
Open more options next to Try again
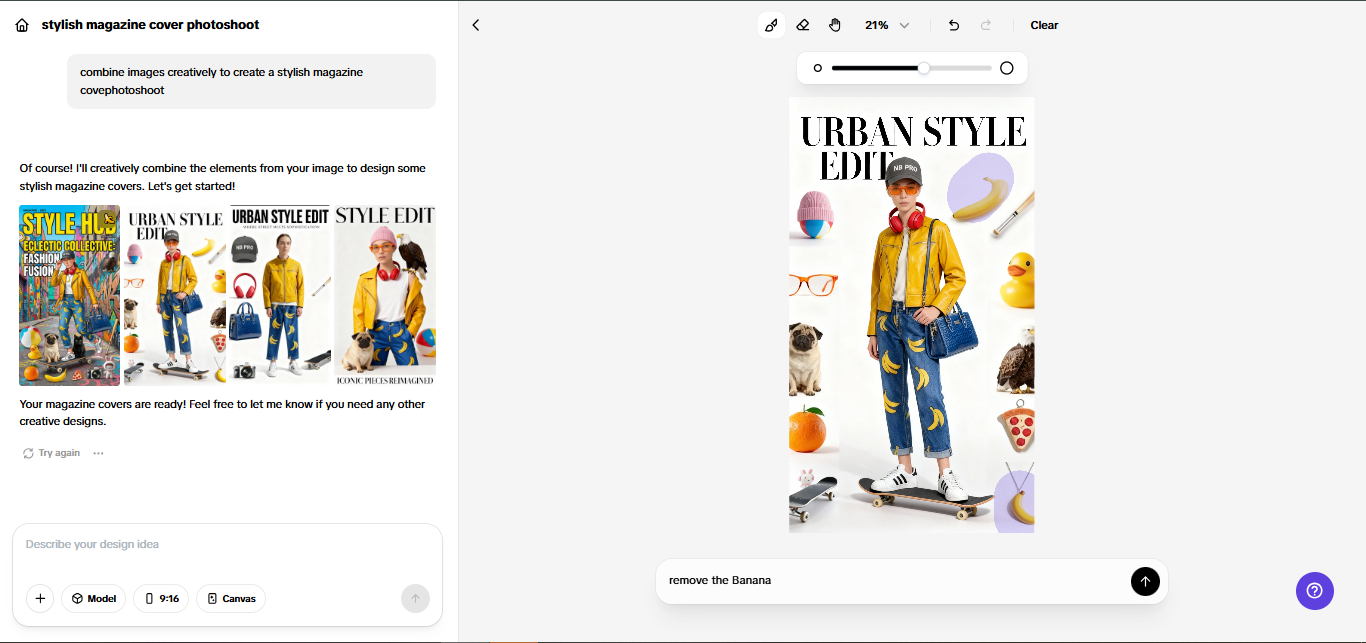98,453
